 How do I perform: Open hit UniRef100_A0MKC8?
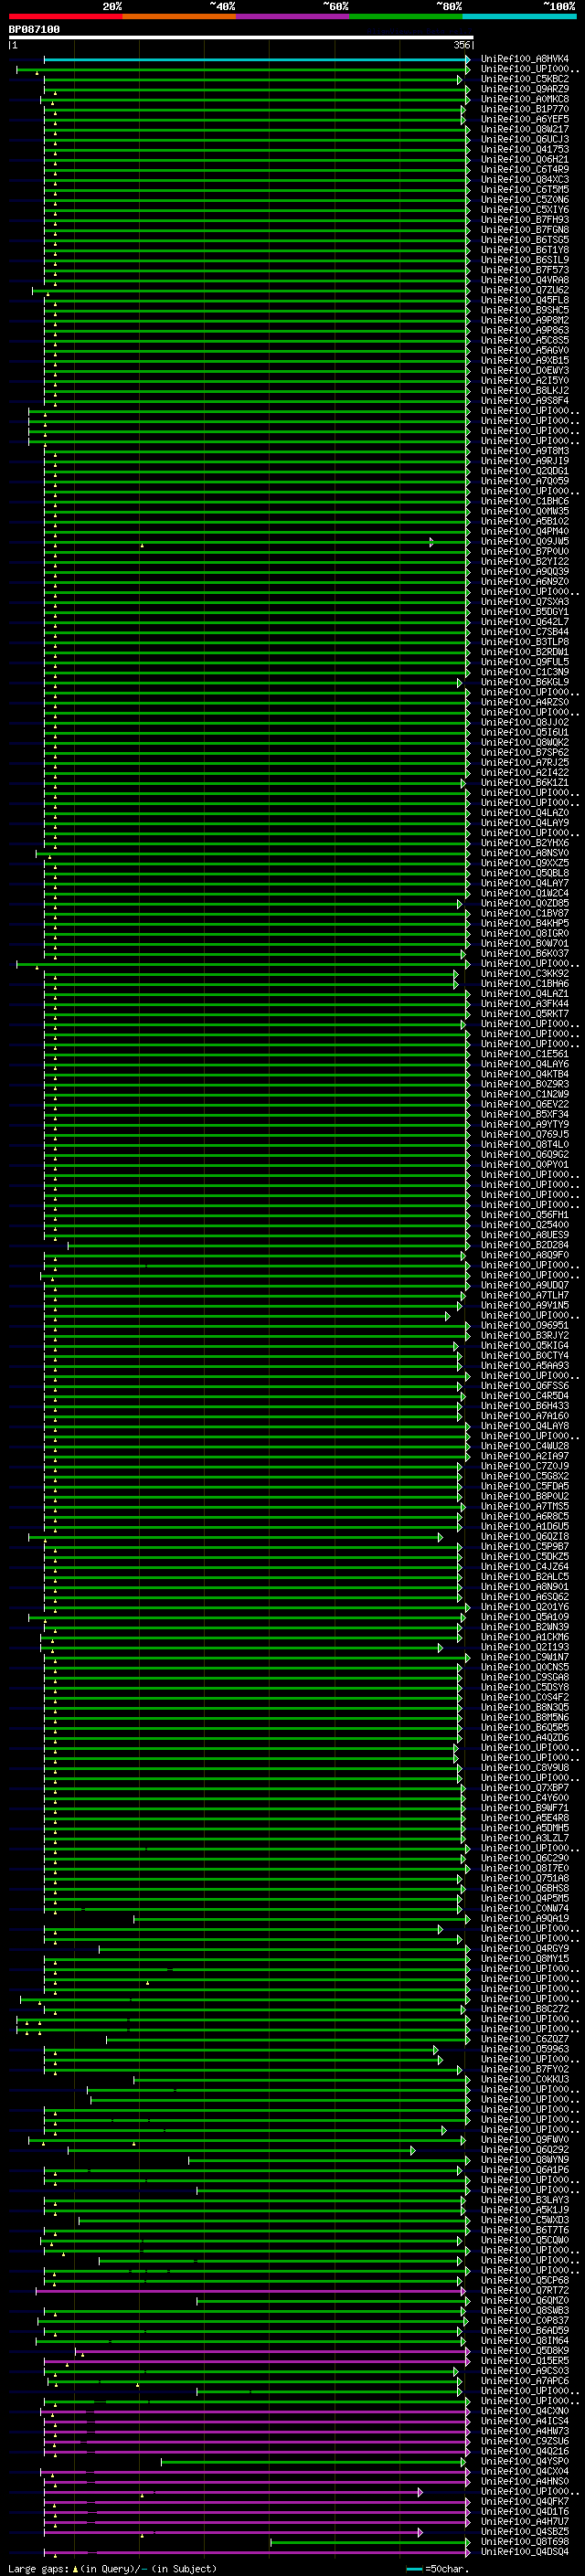click(525, 99)
